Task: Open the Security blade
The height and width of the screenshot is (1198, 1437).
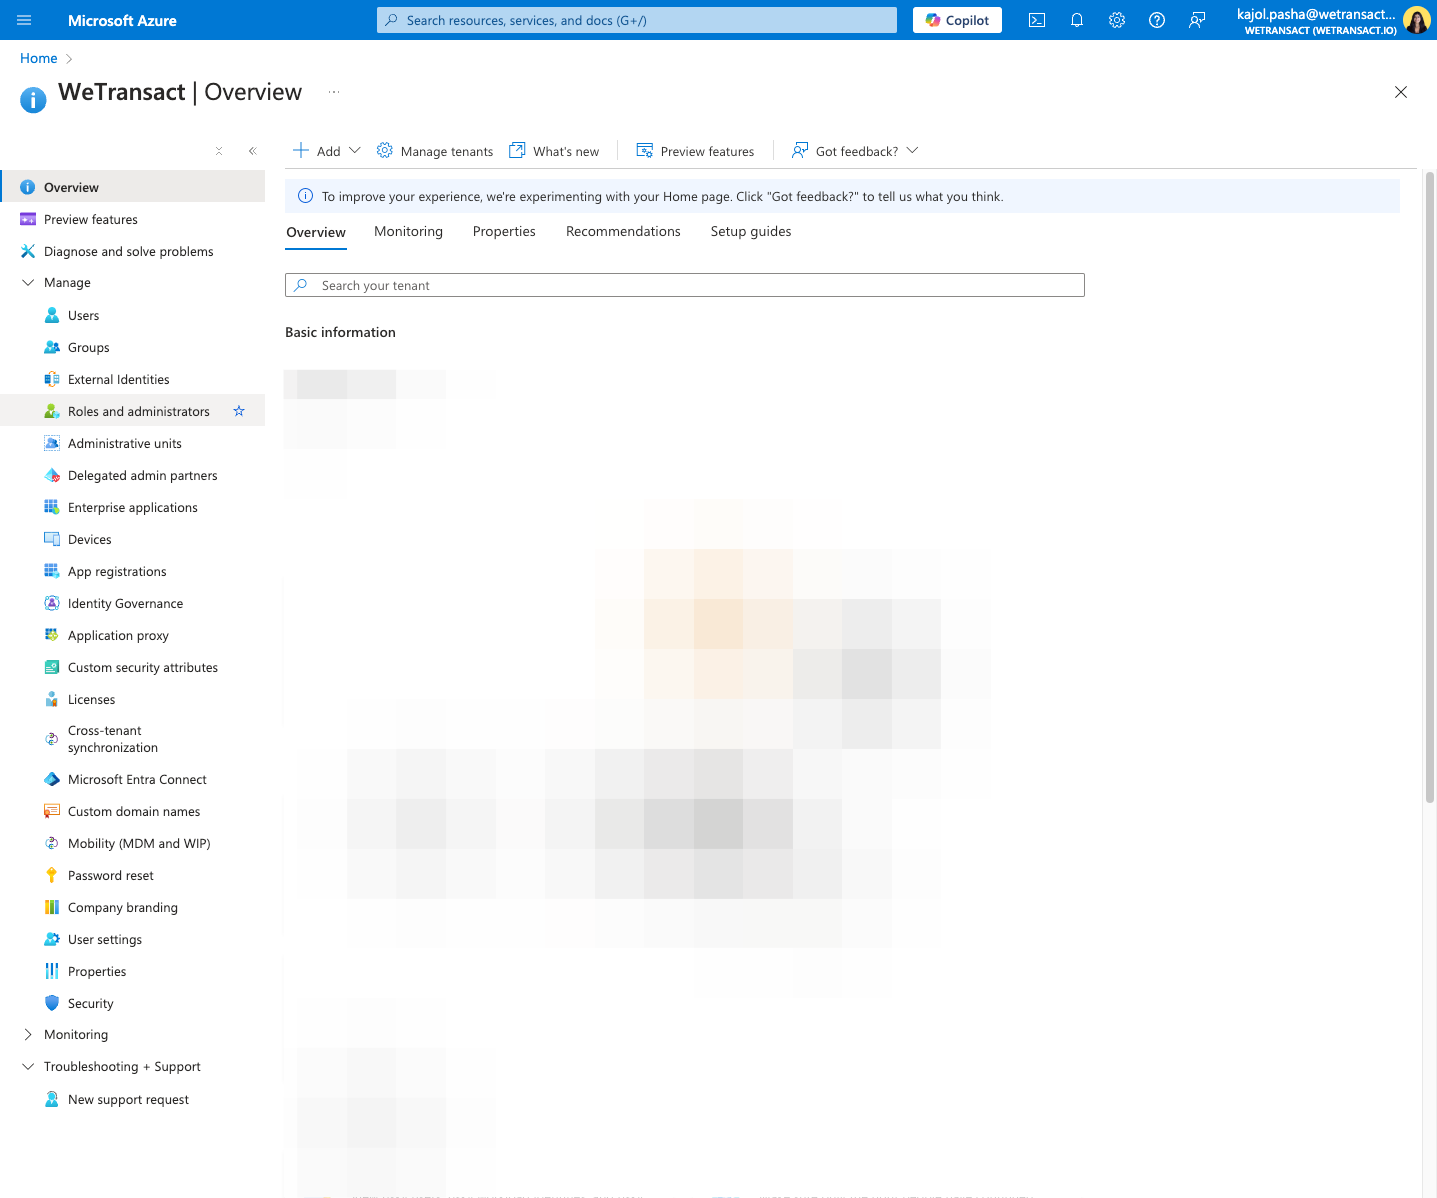Action: coord(90,1004)
